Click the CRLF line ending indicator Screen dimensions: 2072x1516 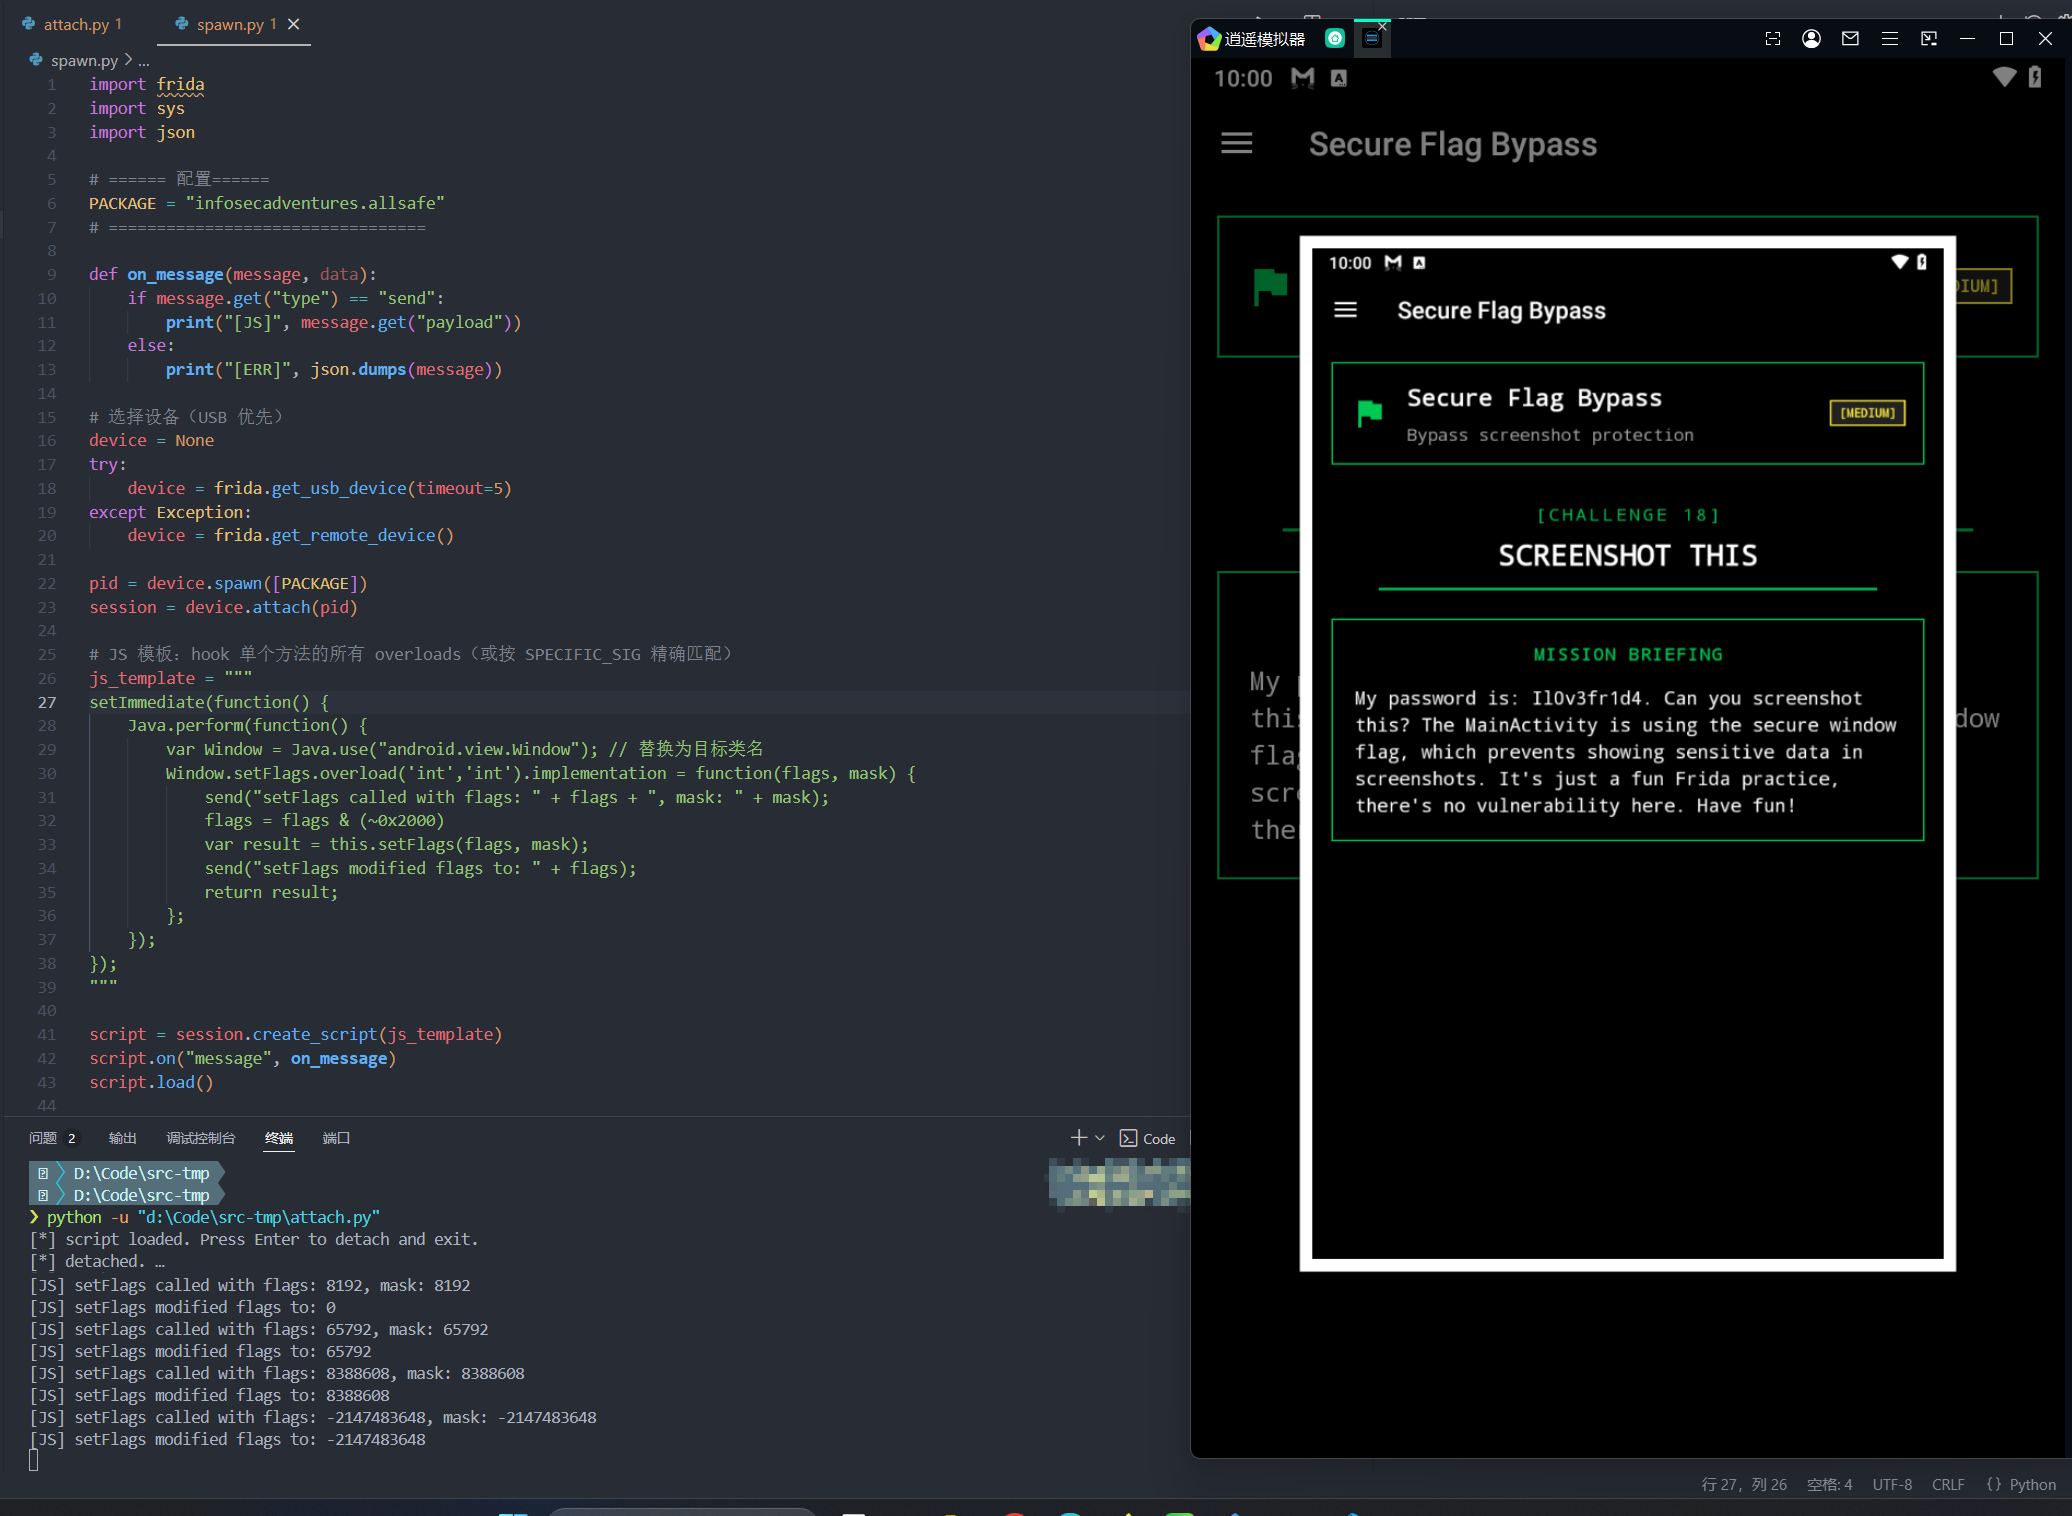pos(1947,1484)
